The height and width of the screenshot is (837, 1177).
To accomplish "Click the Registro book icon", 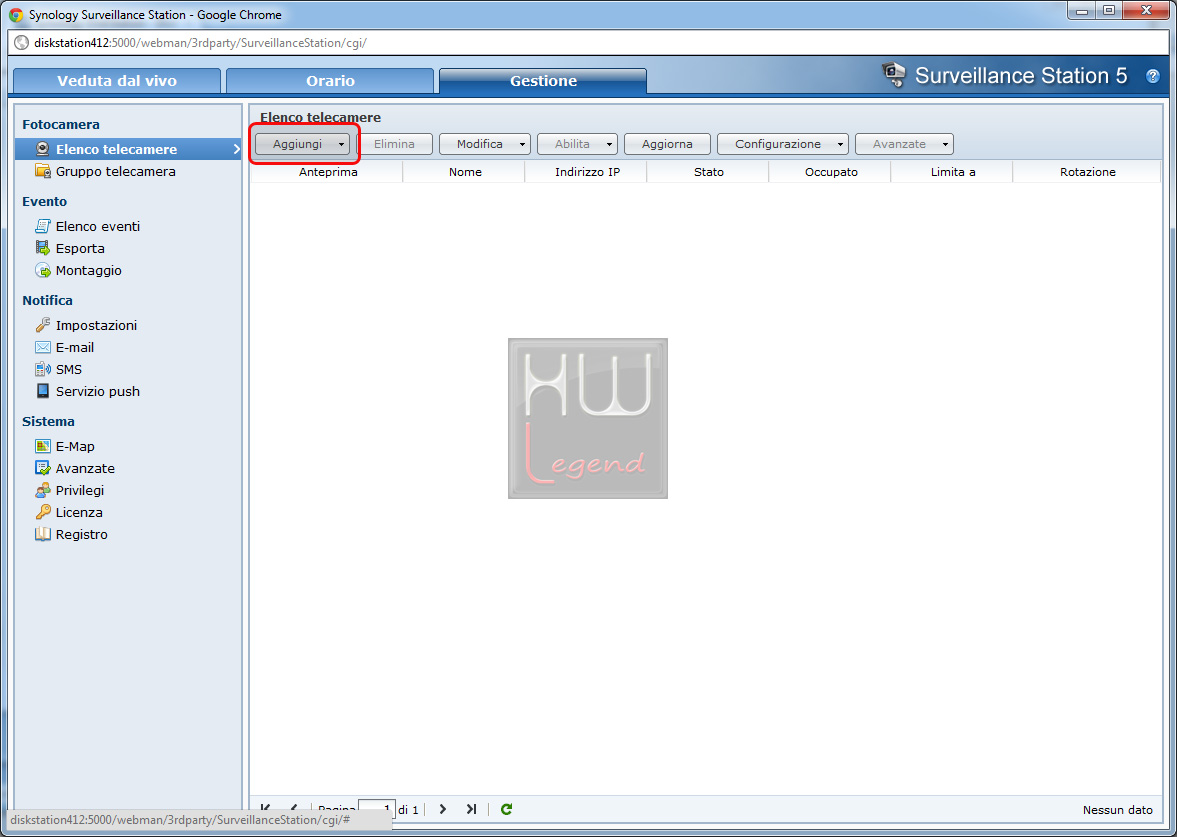I will [x=43, y=534].
